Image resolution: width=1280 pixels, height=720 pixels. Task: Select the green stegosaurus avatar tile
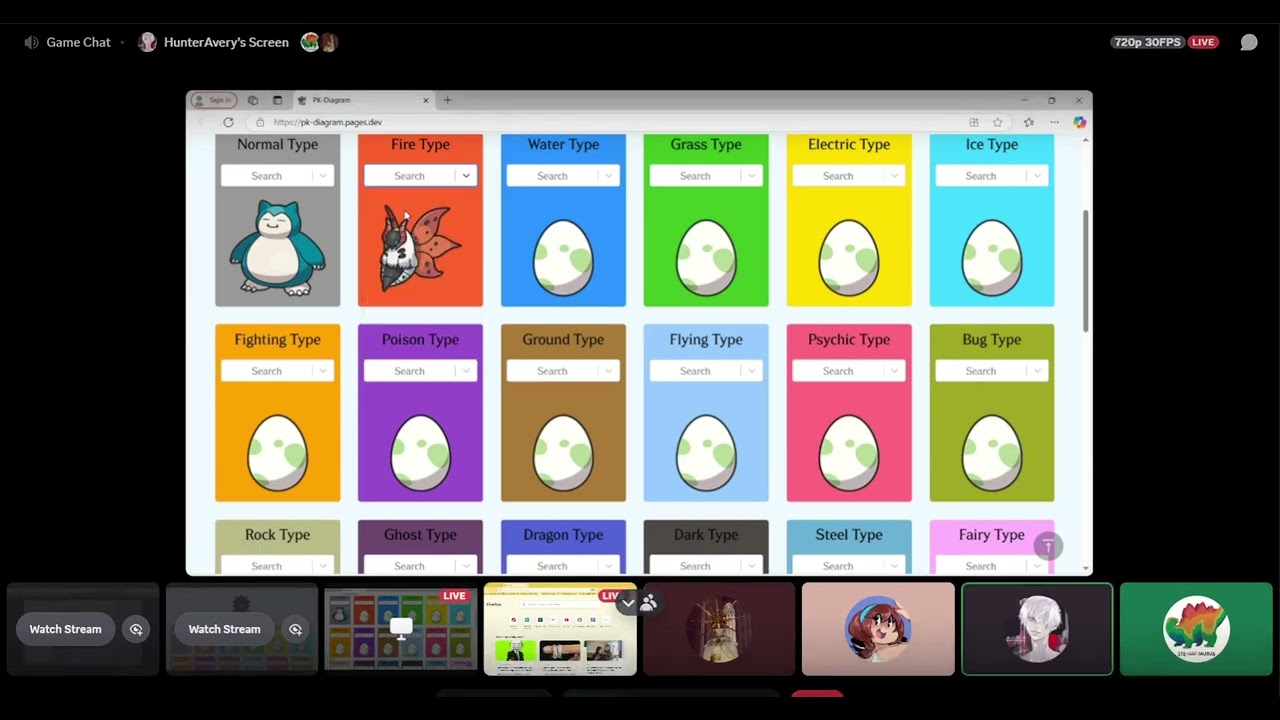(1196, 629)
